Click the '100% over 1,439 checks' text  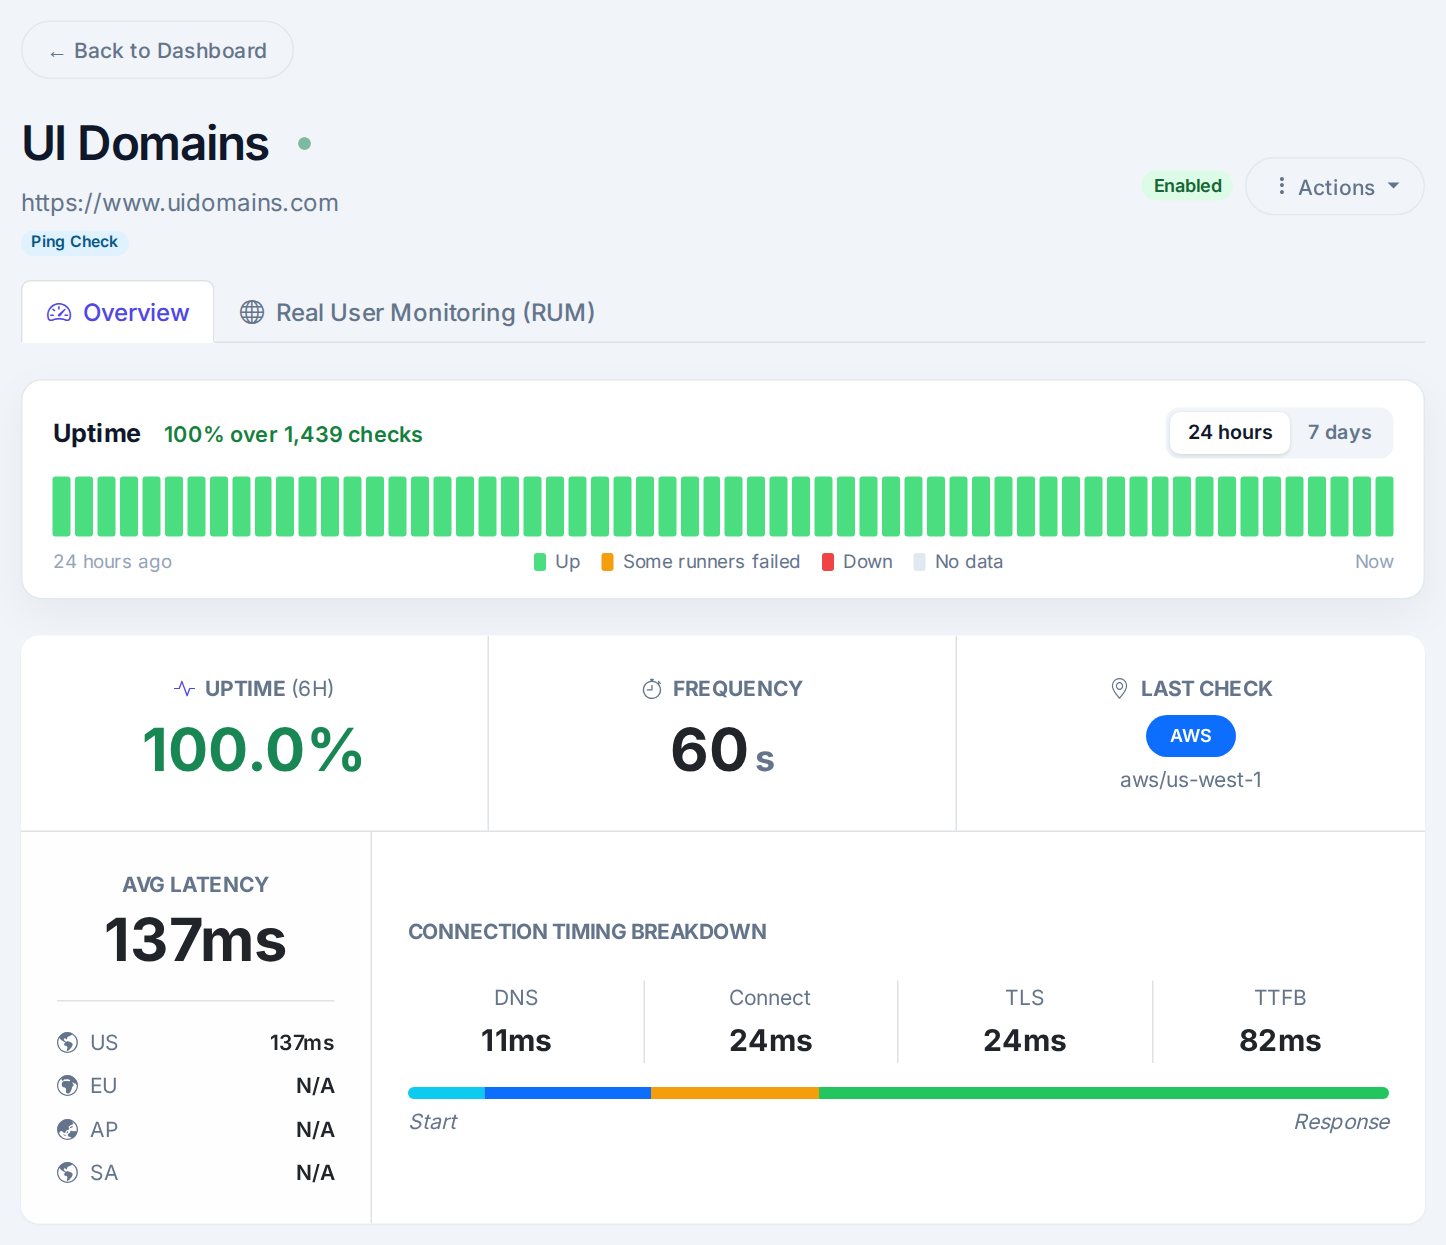click(293, 434)
